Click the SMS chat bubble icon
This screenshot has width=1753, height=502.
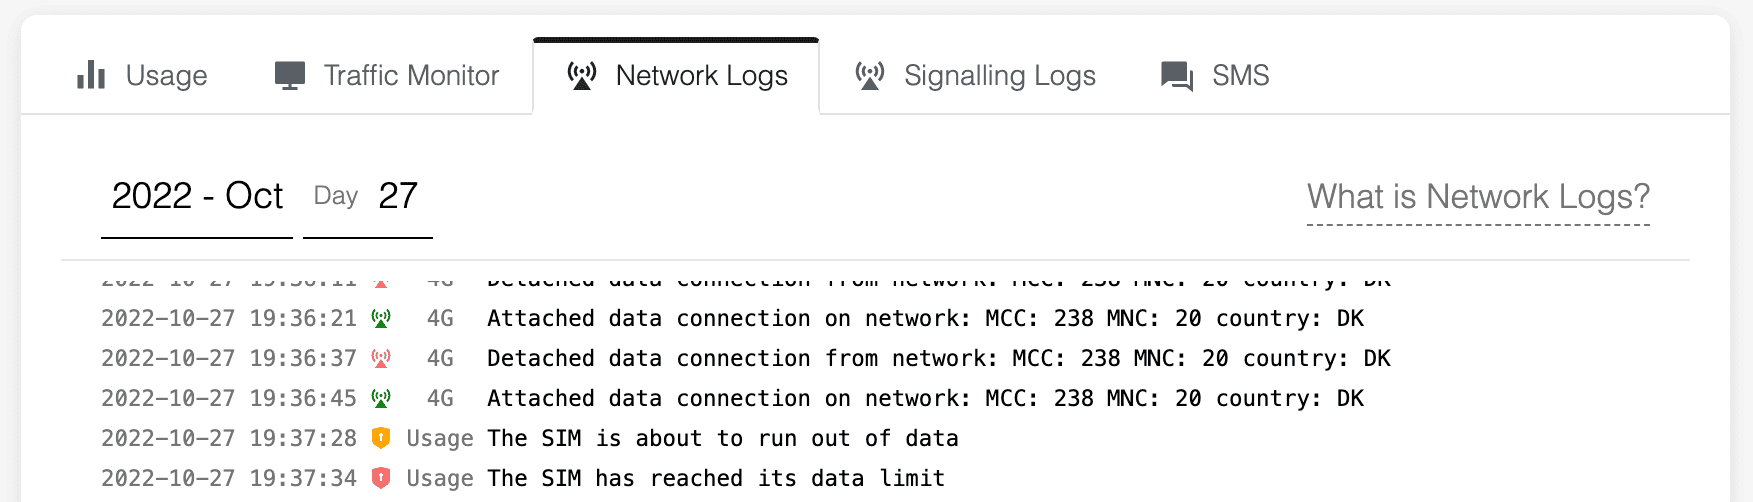click(1177, 76)
